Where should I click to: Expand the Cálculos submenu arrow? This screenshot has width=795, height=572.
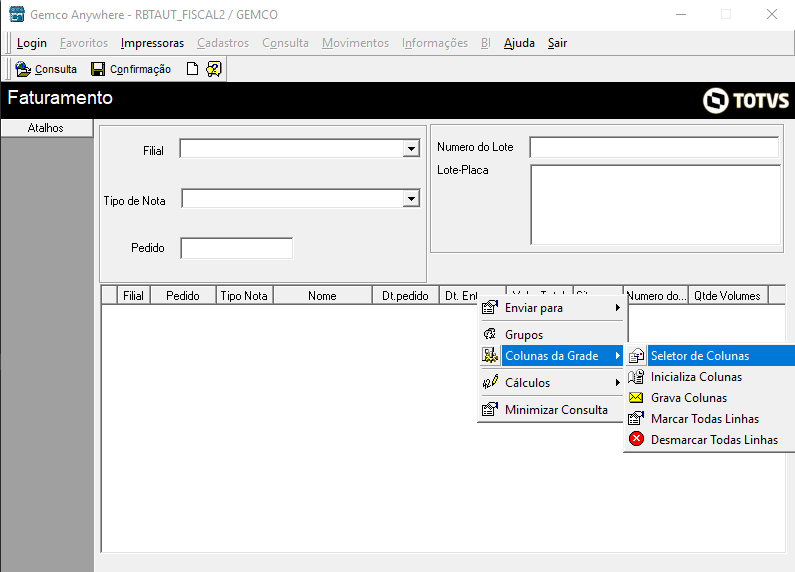pyautogui.click(x=618, y=382)
